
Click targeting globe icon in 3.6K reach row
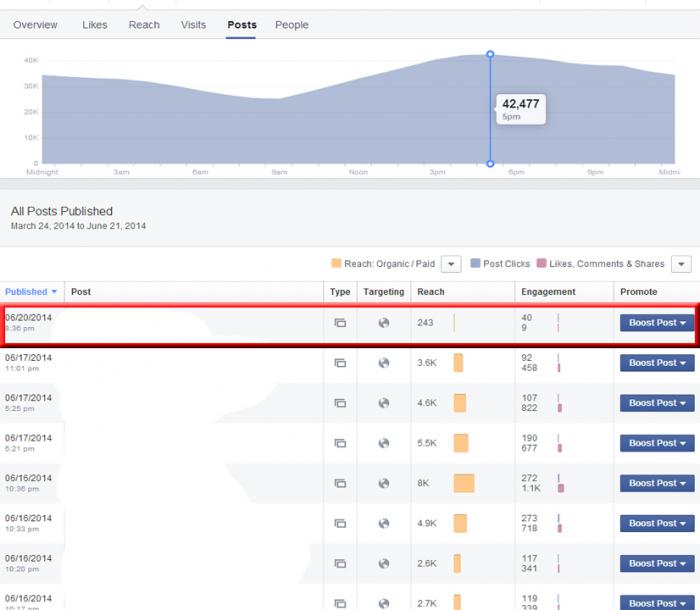click(384, 363)
